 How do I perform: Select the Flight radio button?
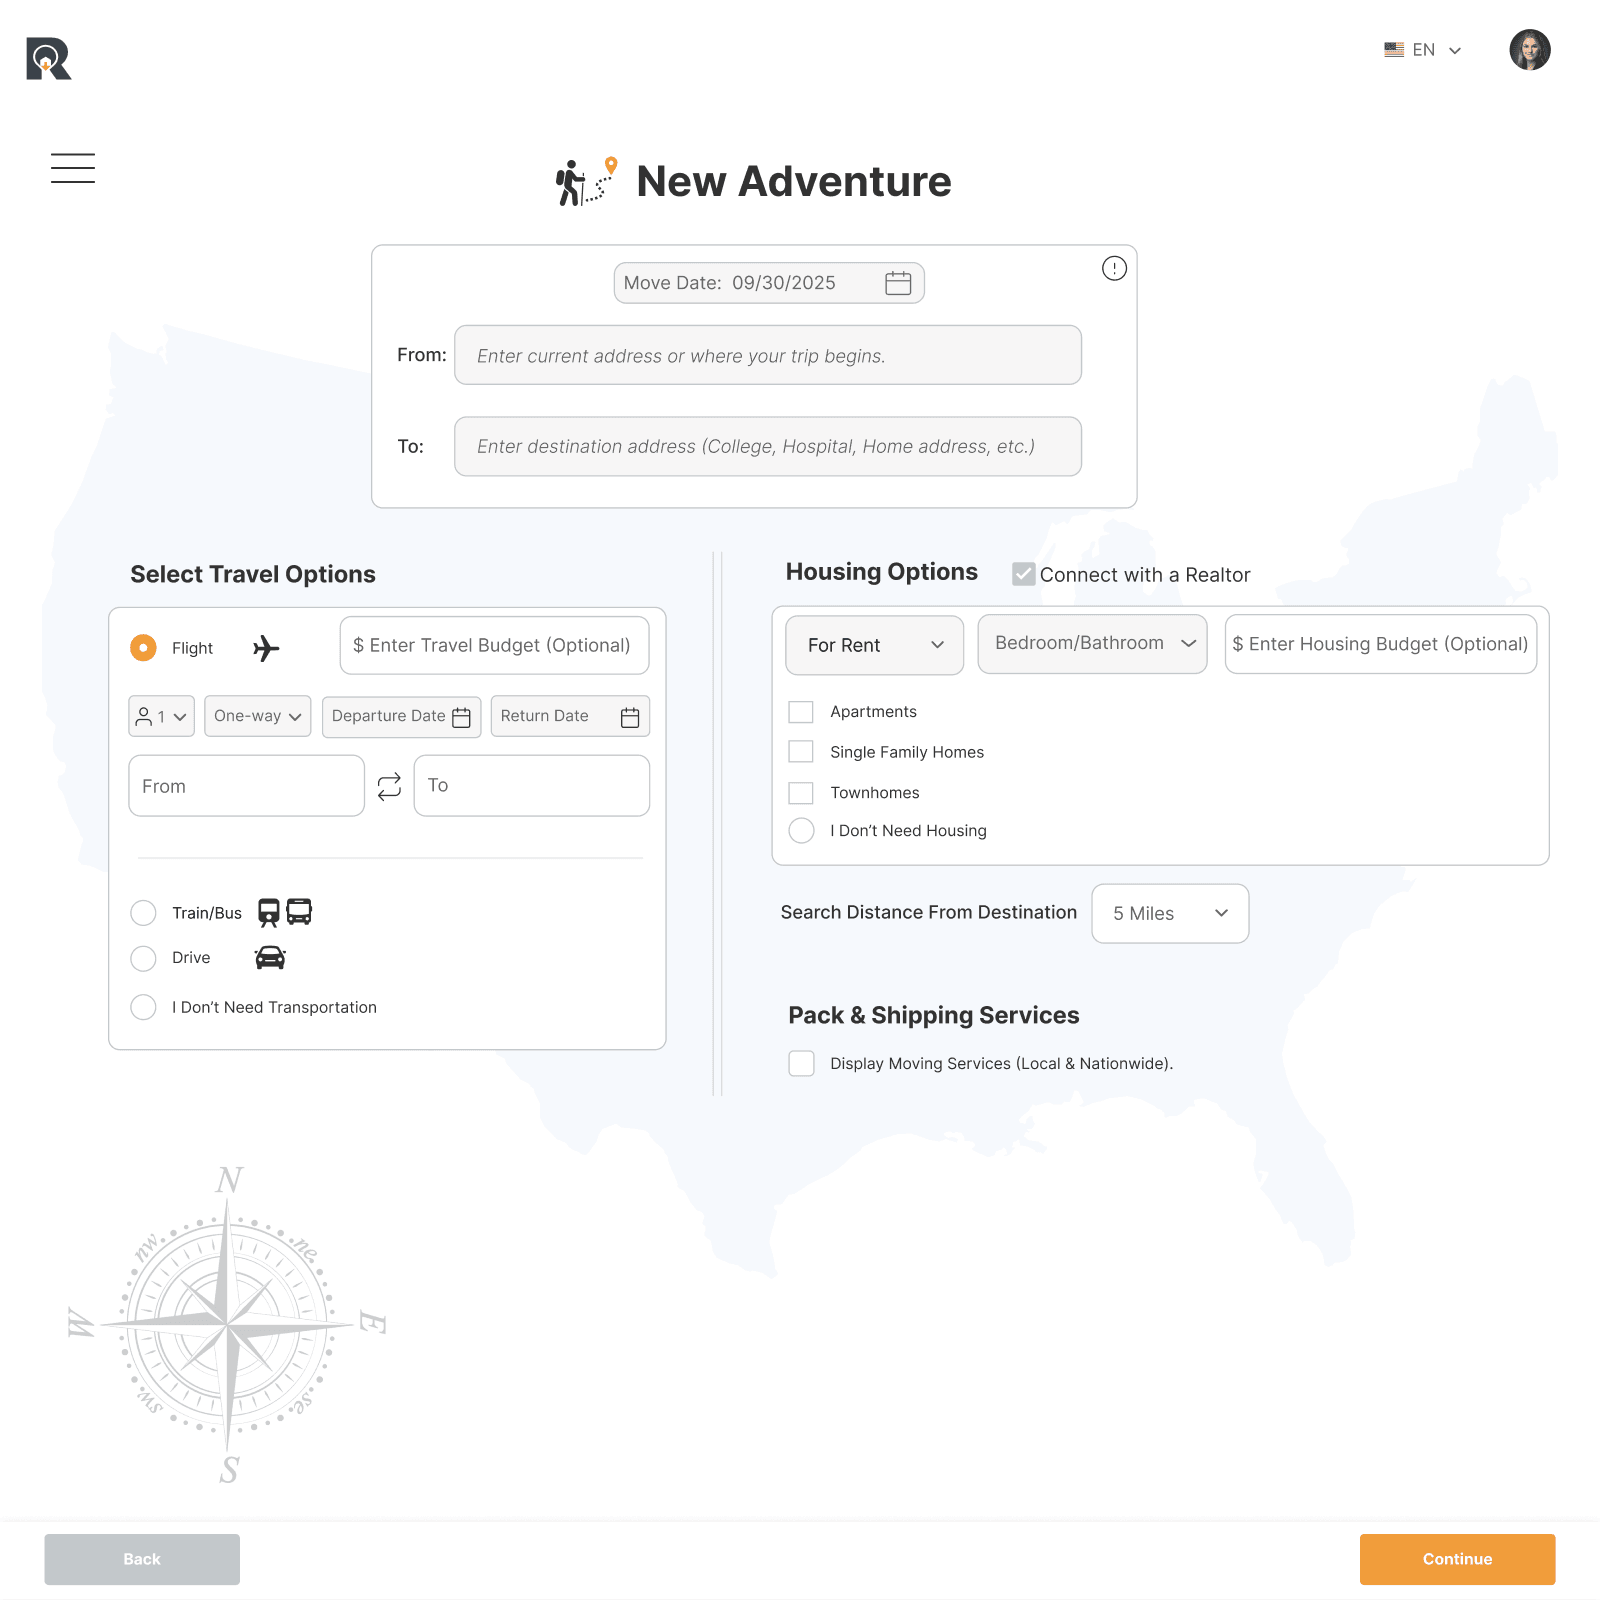pos(143,648)
